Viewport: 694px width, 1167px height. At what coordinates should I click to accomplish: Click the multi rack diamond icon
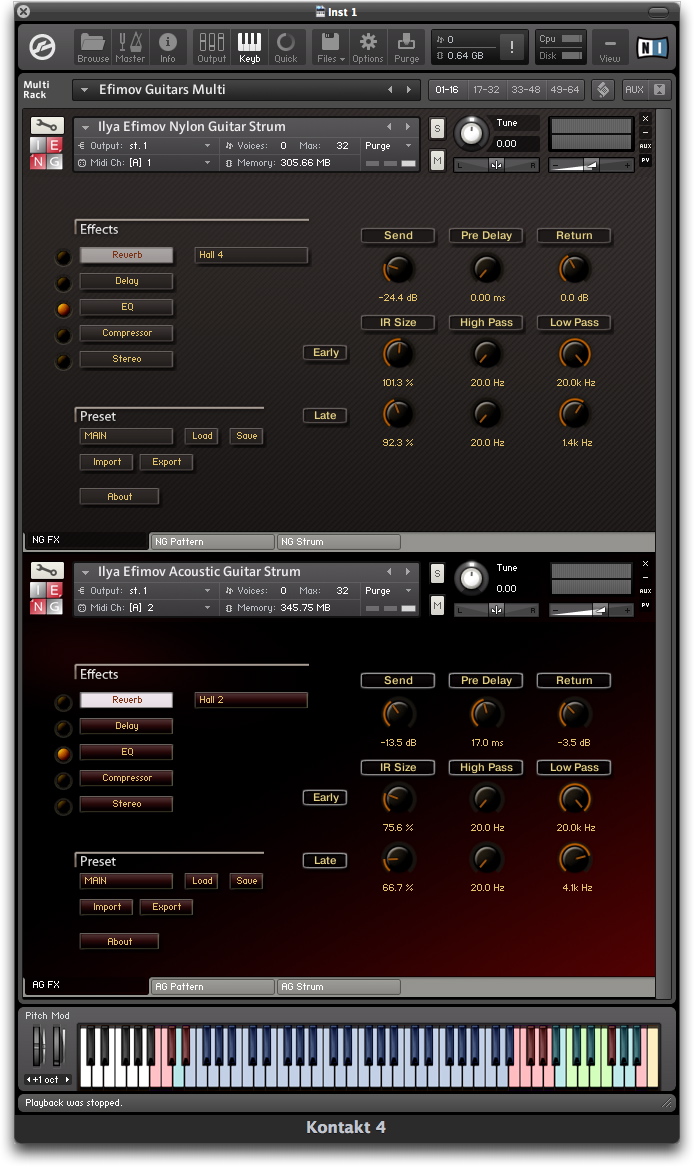(603, 89)
